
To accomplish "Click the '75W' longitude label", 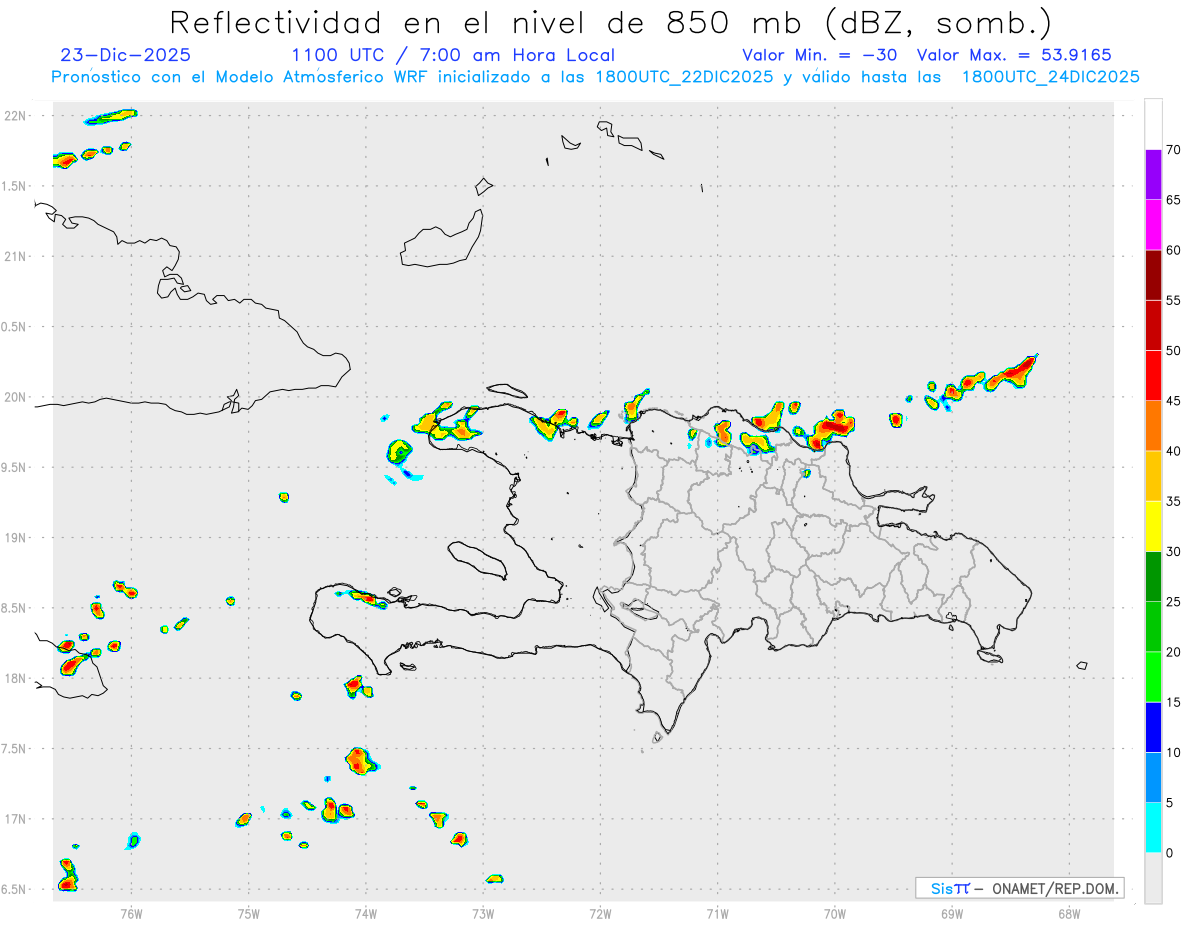I will [249, 913].
